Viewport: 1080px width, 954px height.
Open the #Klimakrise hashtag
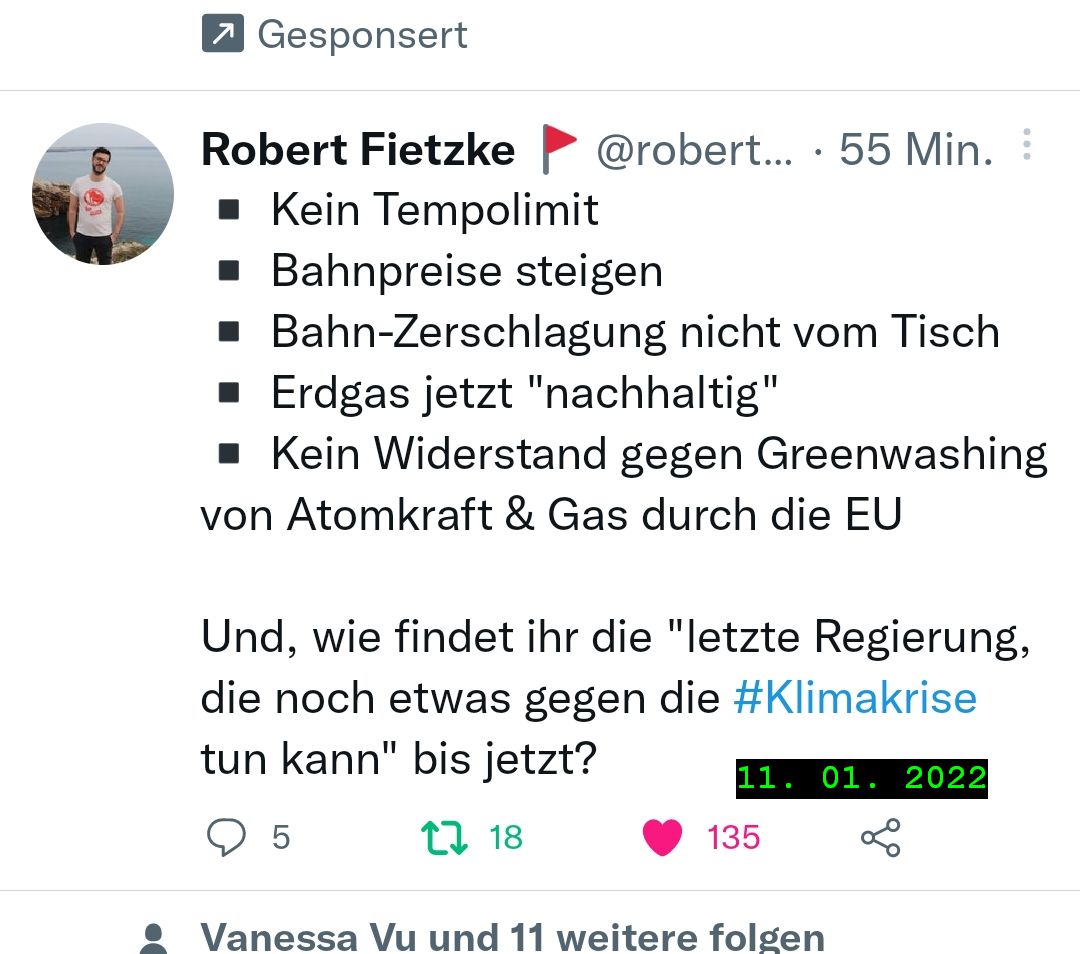pyautogui.click(x=854, y=697)
